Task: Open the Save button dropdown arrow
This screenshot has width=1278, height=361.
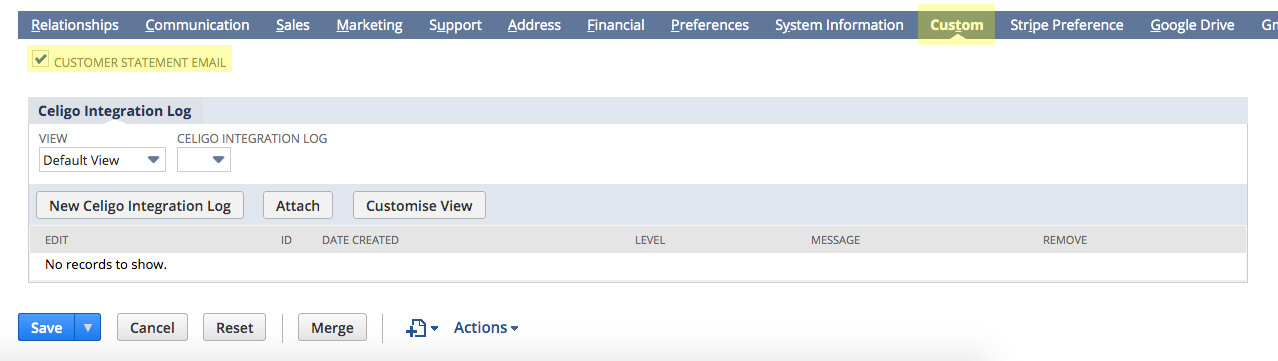Action: pyautogui.click(x=88, y=327)
